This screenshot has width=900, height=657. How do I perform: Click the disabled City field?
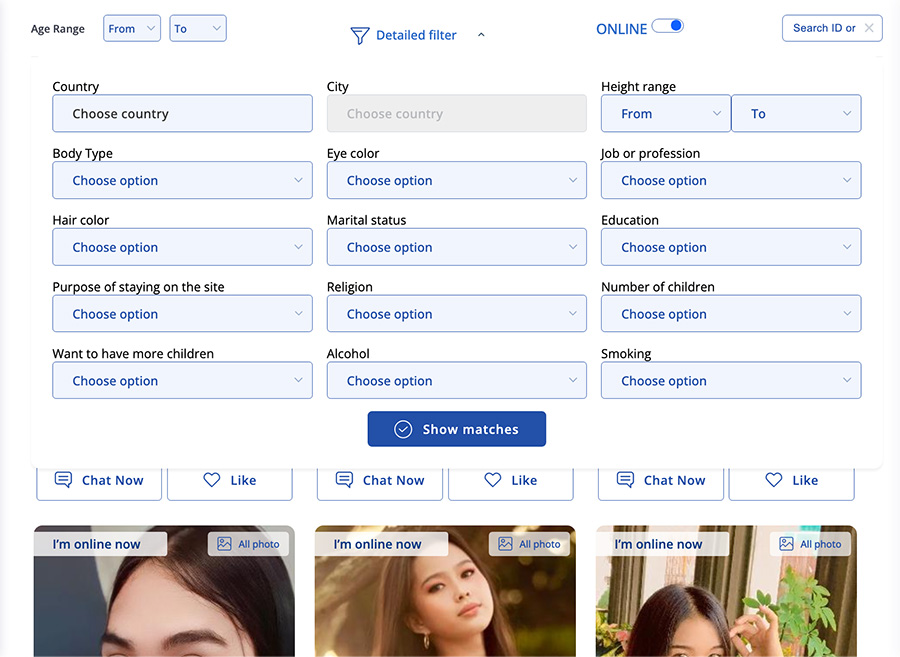[457, 114]
